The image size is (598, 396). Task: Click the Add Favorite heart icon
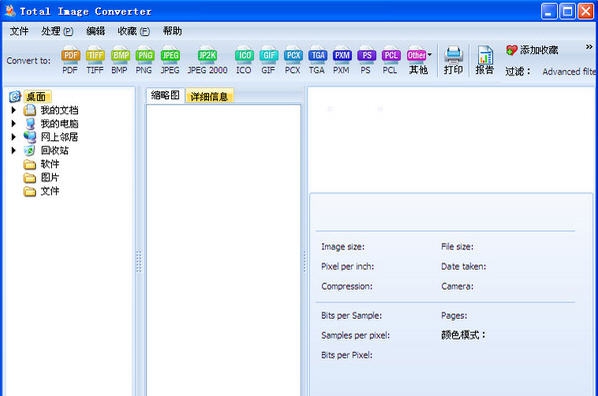pos(511,50)
